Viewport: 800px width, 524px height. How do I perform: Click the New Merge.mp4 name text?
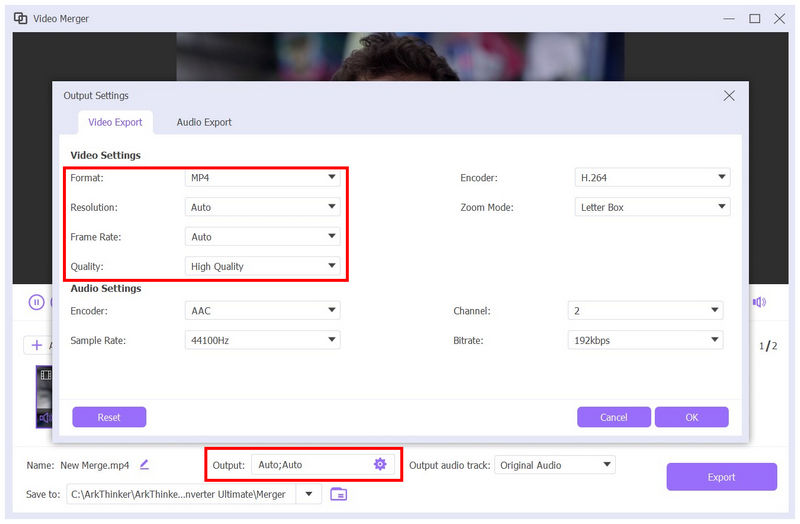click(x=95, y=465)
